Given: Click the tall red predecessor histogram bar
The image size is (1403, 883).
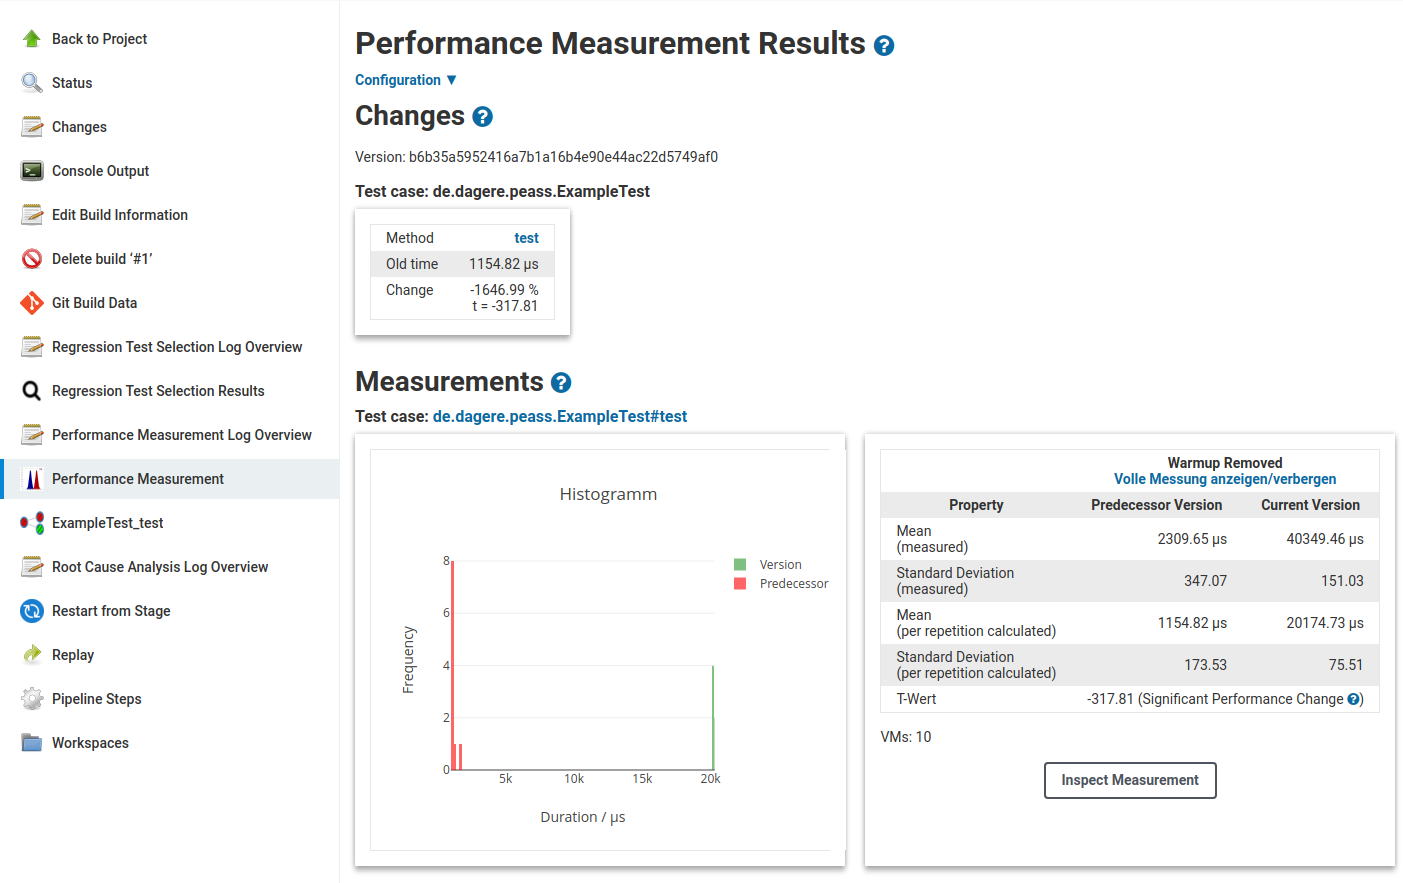Looking at the screenshot, I should point(453,666).
